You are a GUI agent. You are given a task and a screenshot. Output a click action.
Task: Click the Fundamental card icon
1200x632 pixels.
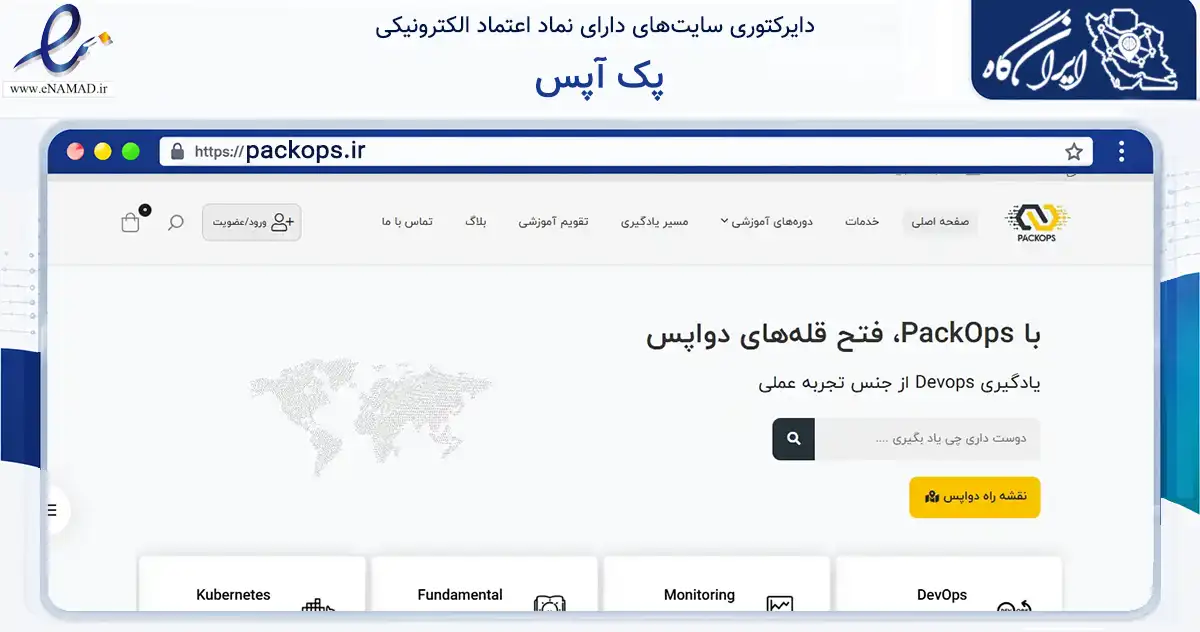pyautogui.click(x=551, y=604)
